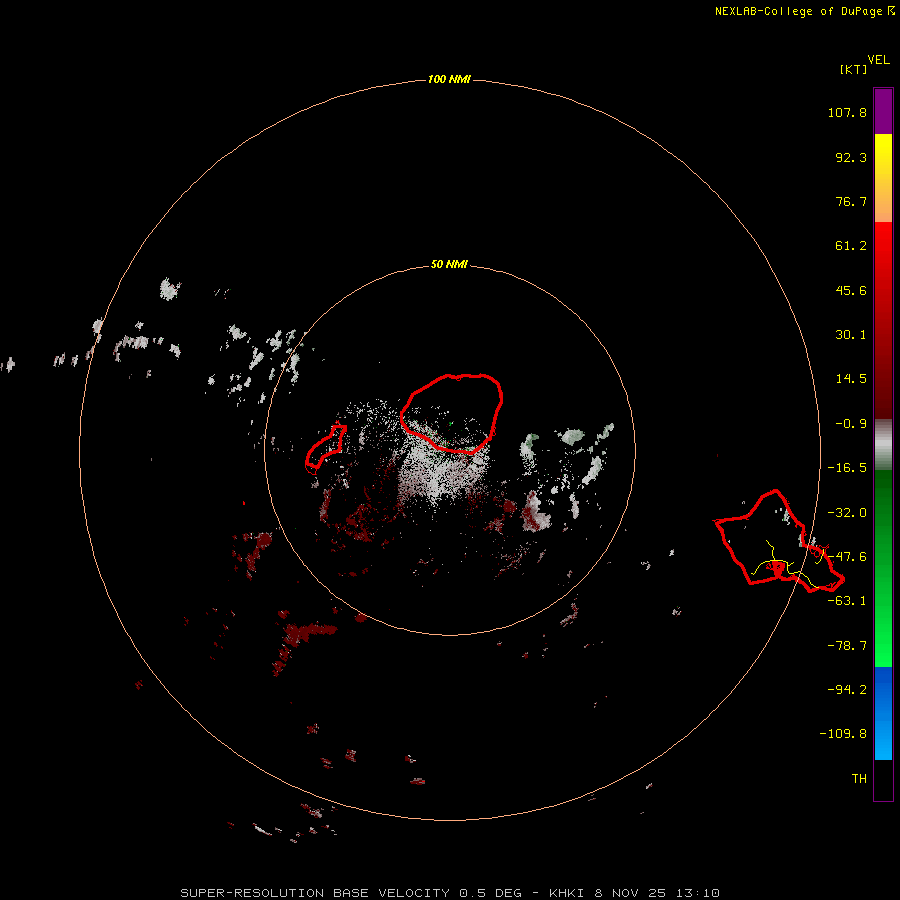
Task: Click the 92.3 velocity scale value
Action: (x=851, y=157)
